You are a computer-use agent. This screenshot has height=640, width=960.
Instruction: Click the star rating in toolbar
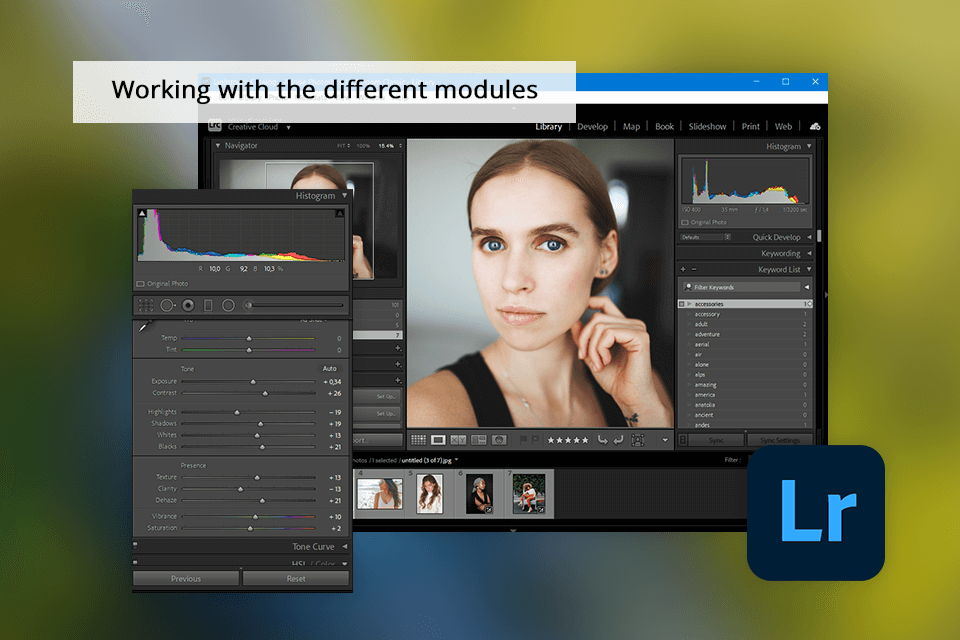(x=568, y=440)
